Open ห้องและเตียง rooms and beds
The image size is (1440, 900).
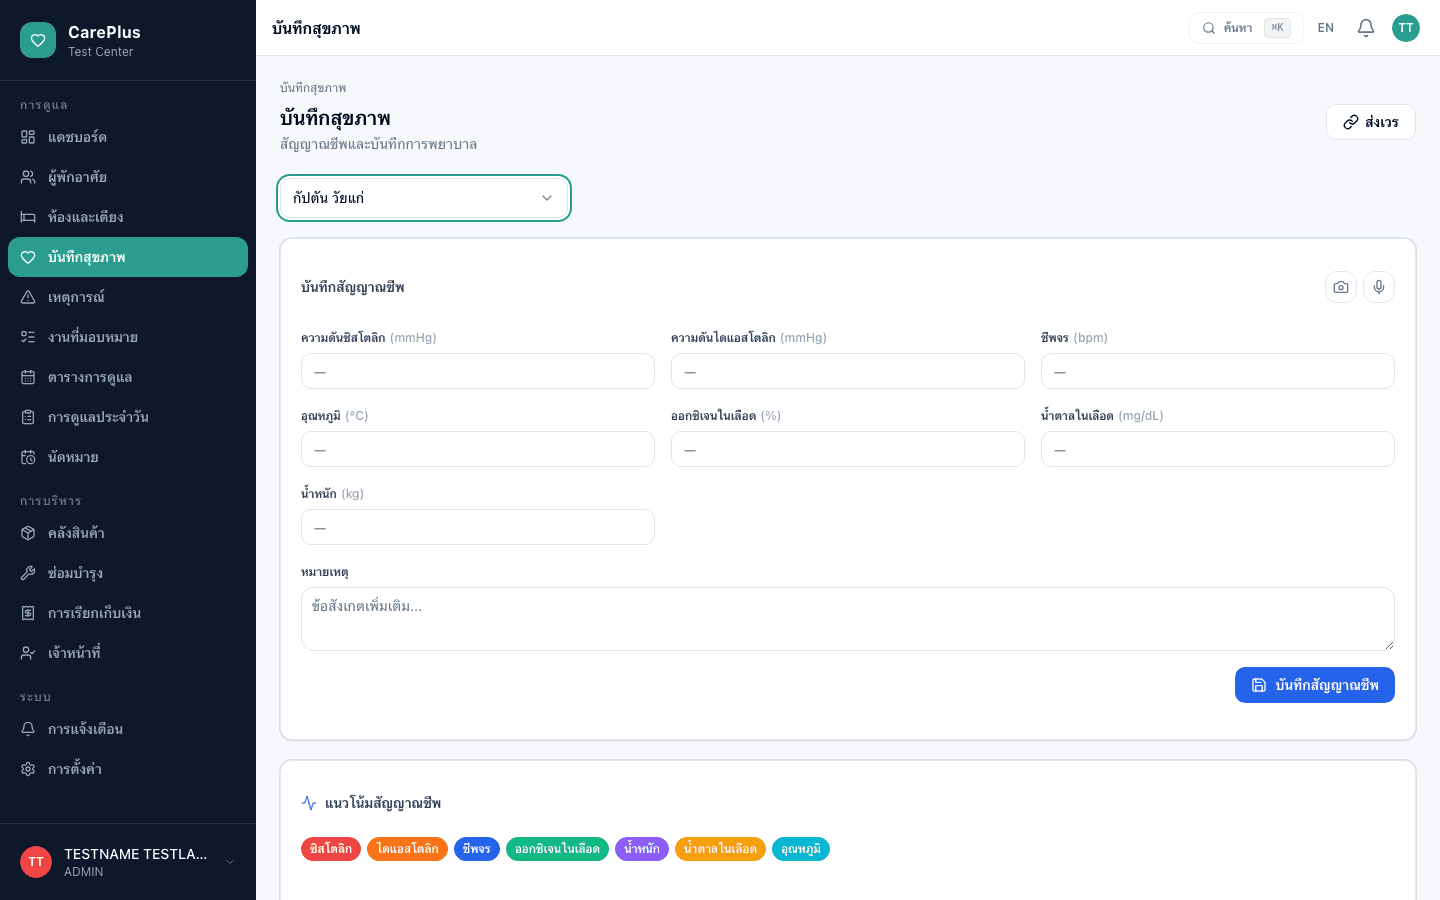(x=128, y=217)
